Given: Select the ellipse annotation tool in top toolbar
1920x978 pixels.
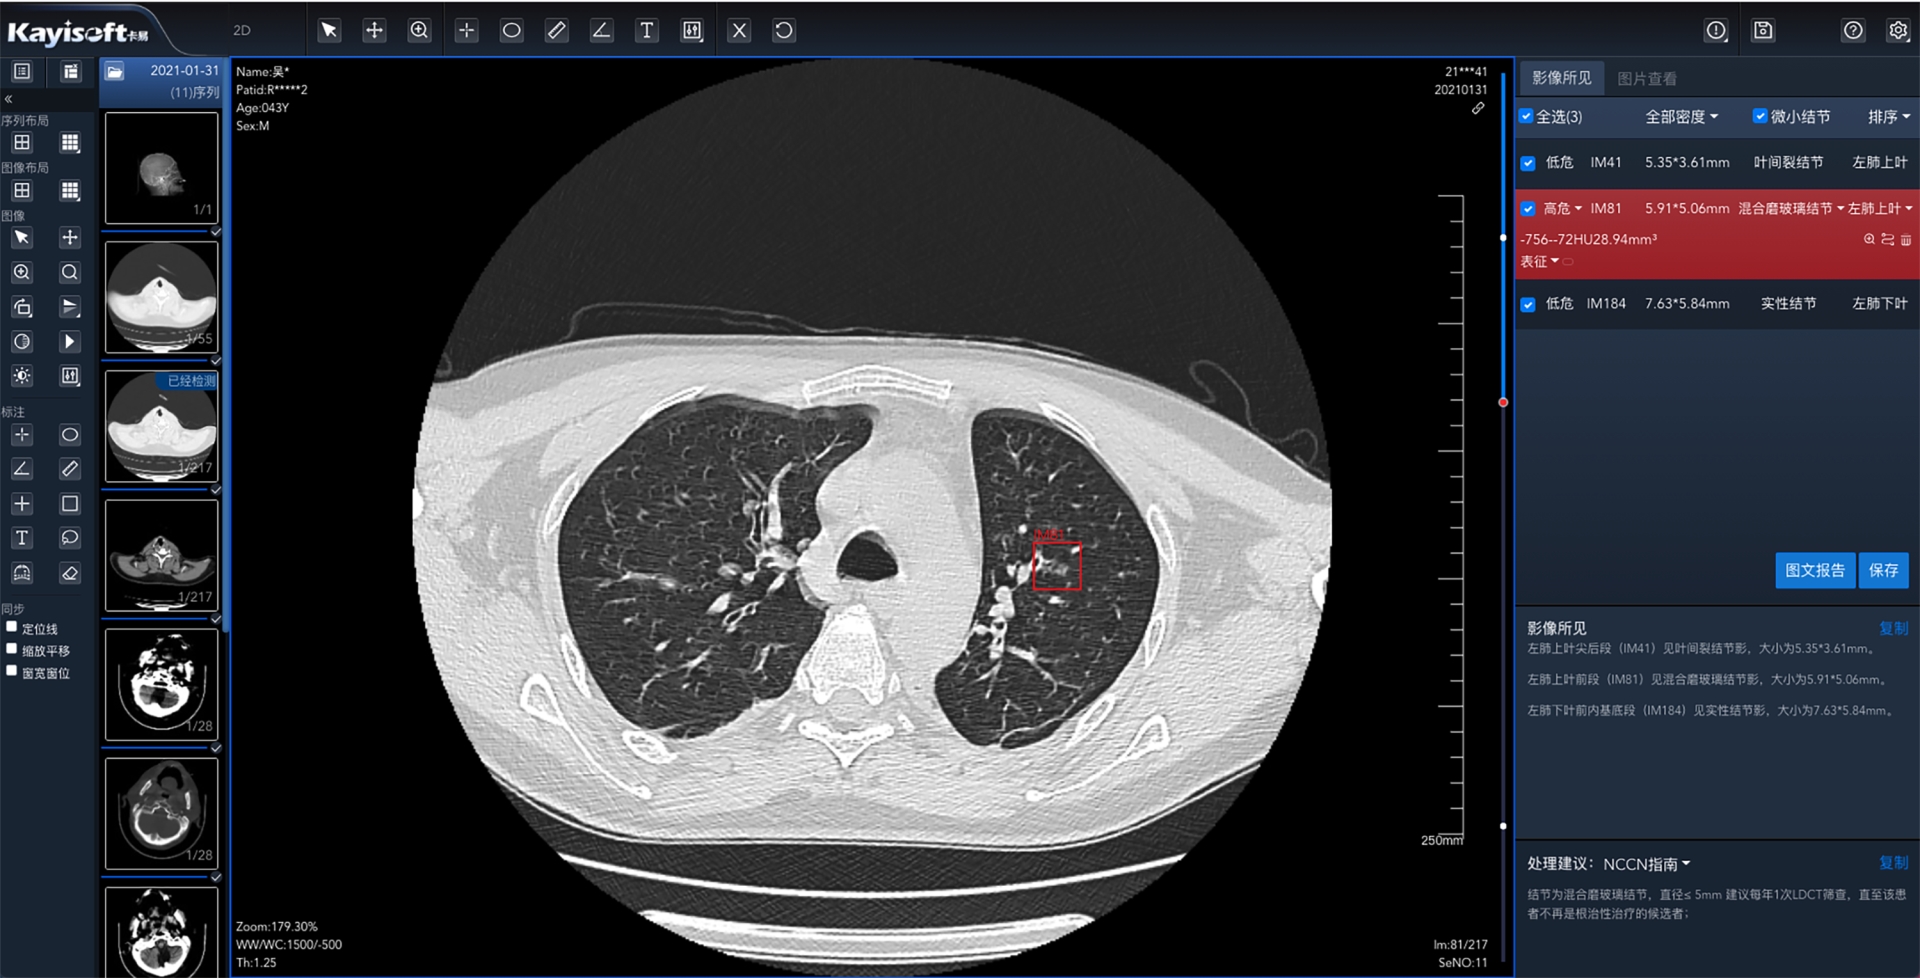Looking at the screenshot, I should pos(511,30).
